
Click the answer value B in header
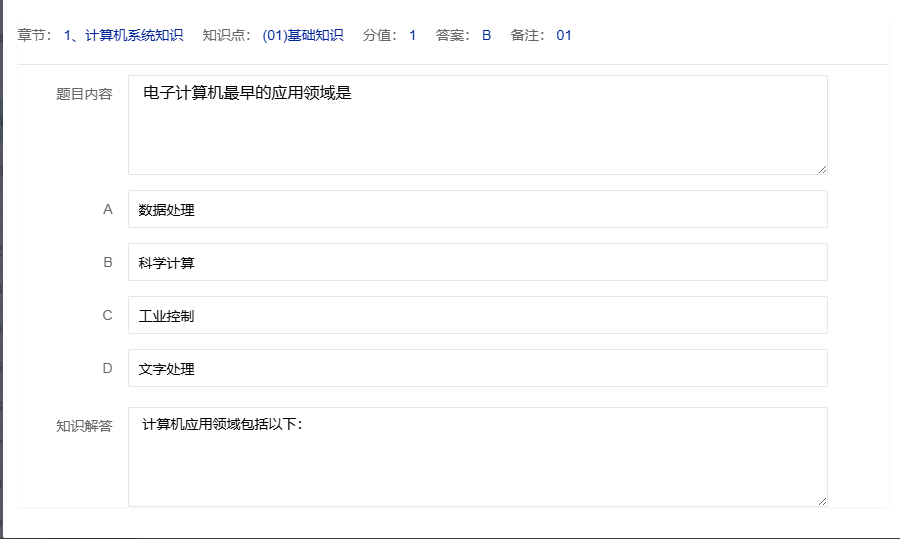click(x=486, y=35)
